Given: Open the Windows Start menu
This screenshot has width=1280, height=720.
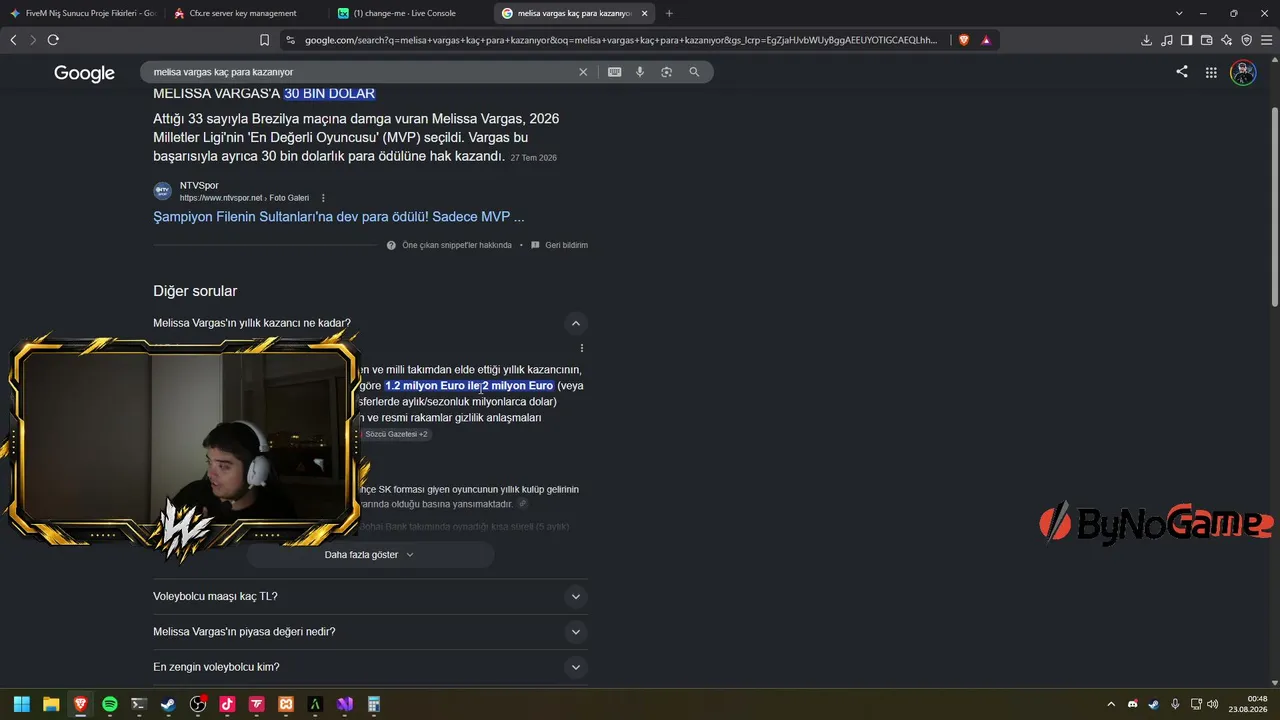Looking at the screenshot, I should (22, 704).
